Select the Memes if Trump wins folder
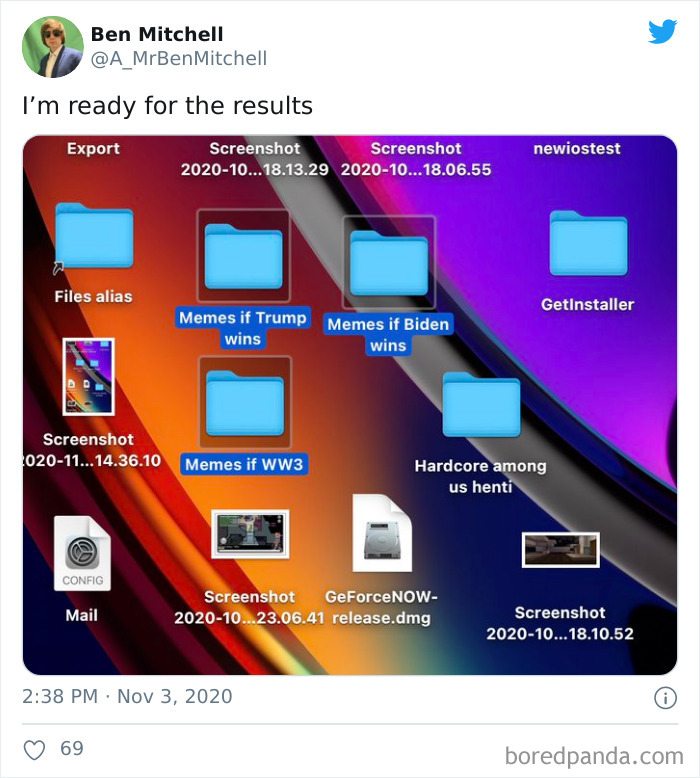700x778 pixels. (x=244, y=257)
